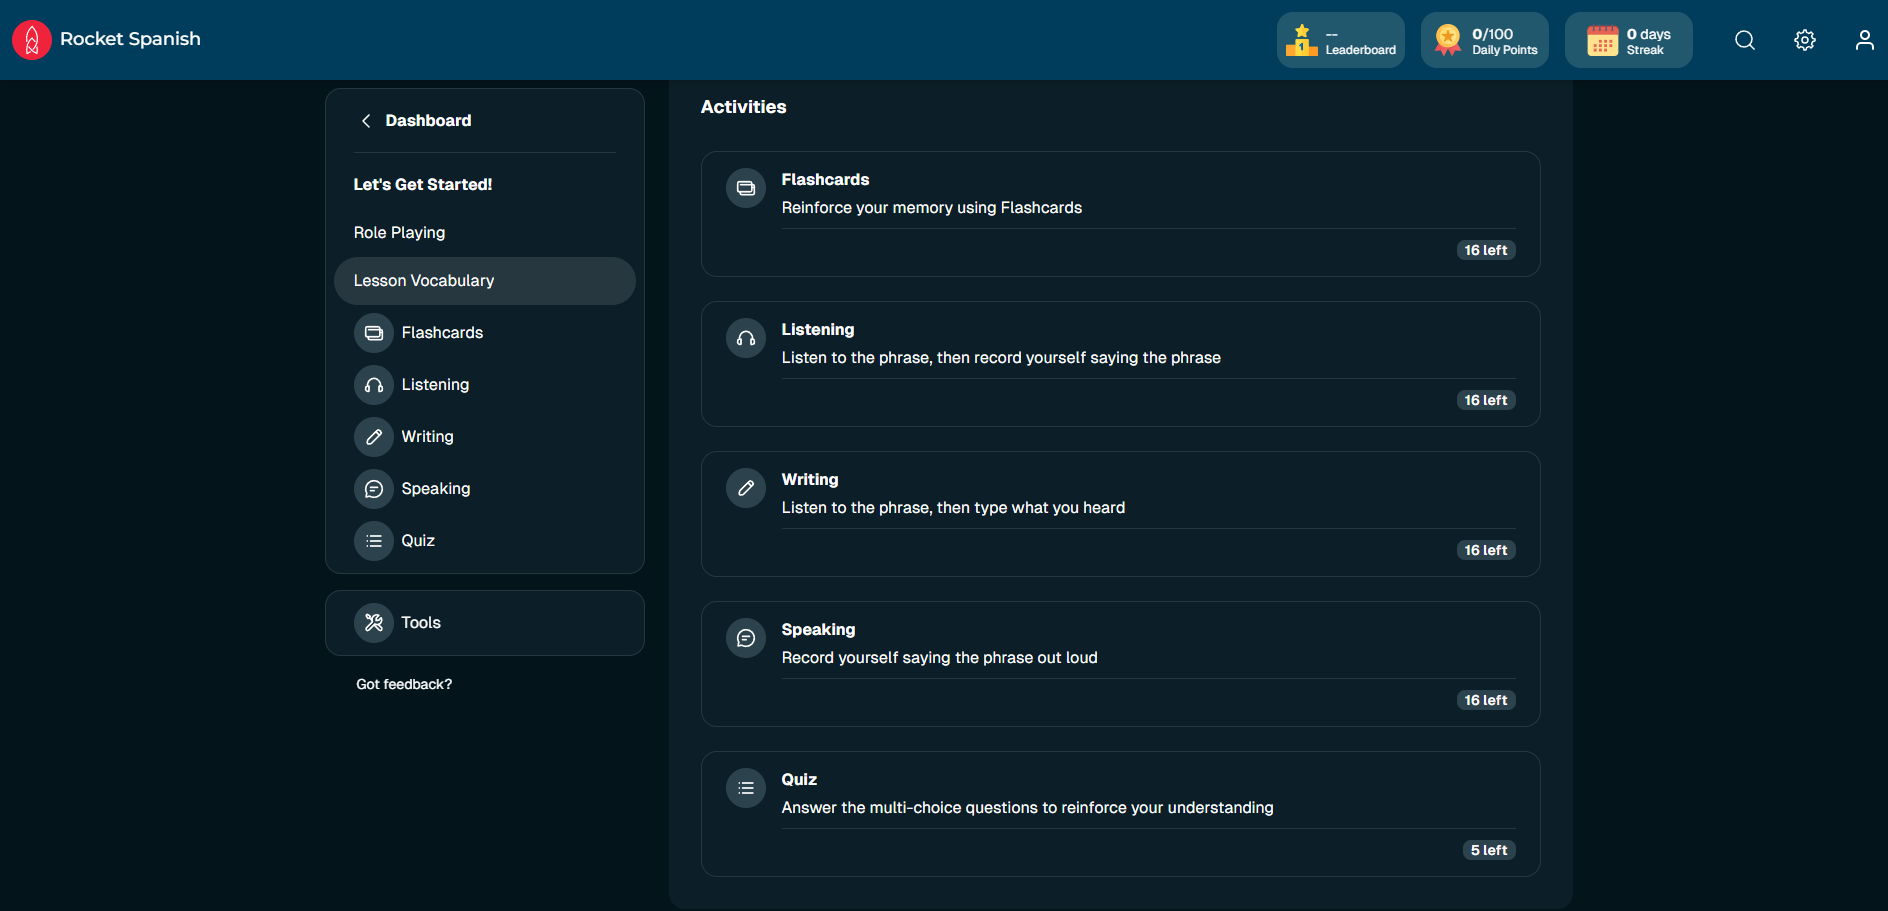The width and height of the screenshot is (1888, 911).
Task: Click the Listening activity headphones icon
Action: [x=746, y=338]
